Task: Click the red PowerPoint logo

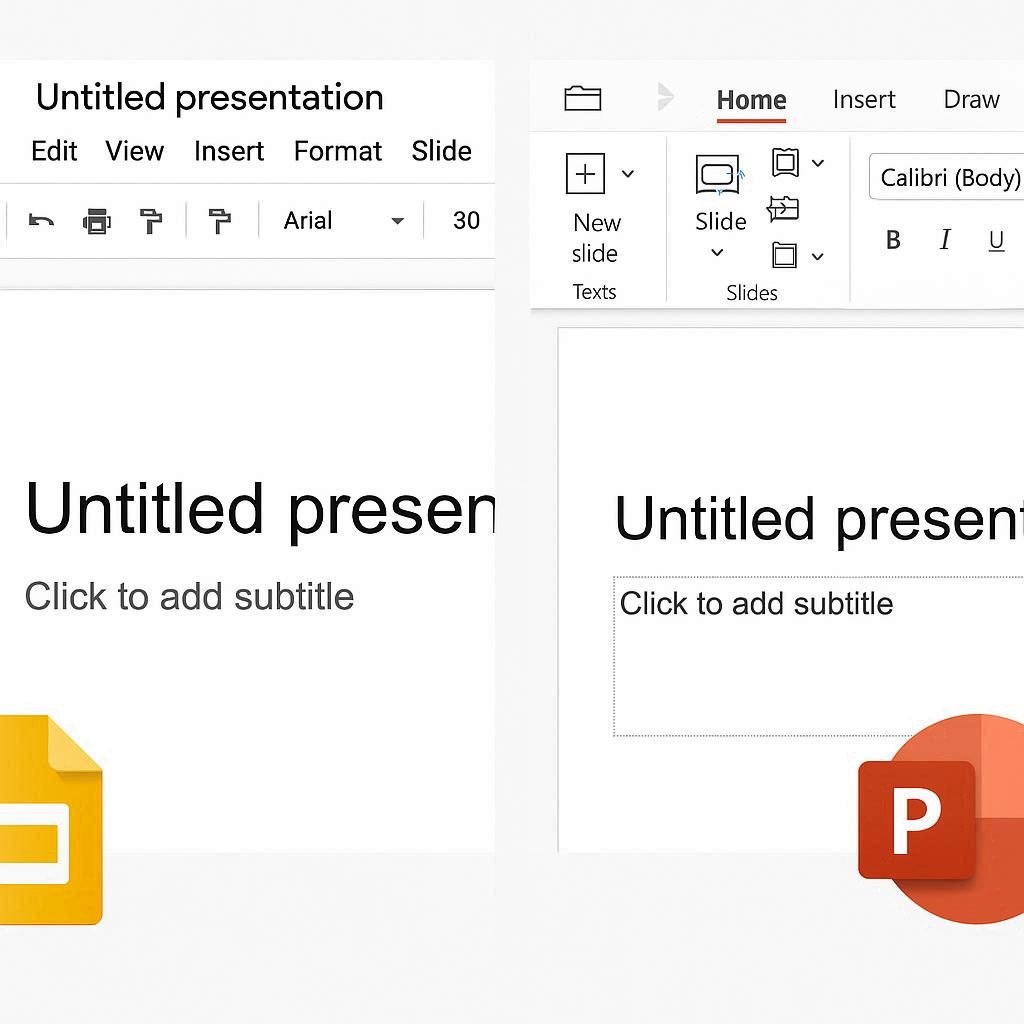Action: (x=941, y=820)
